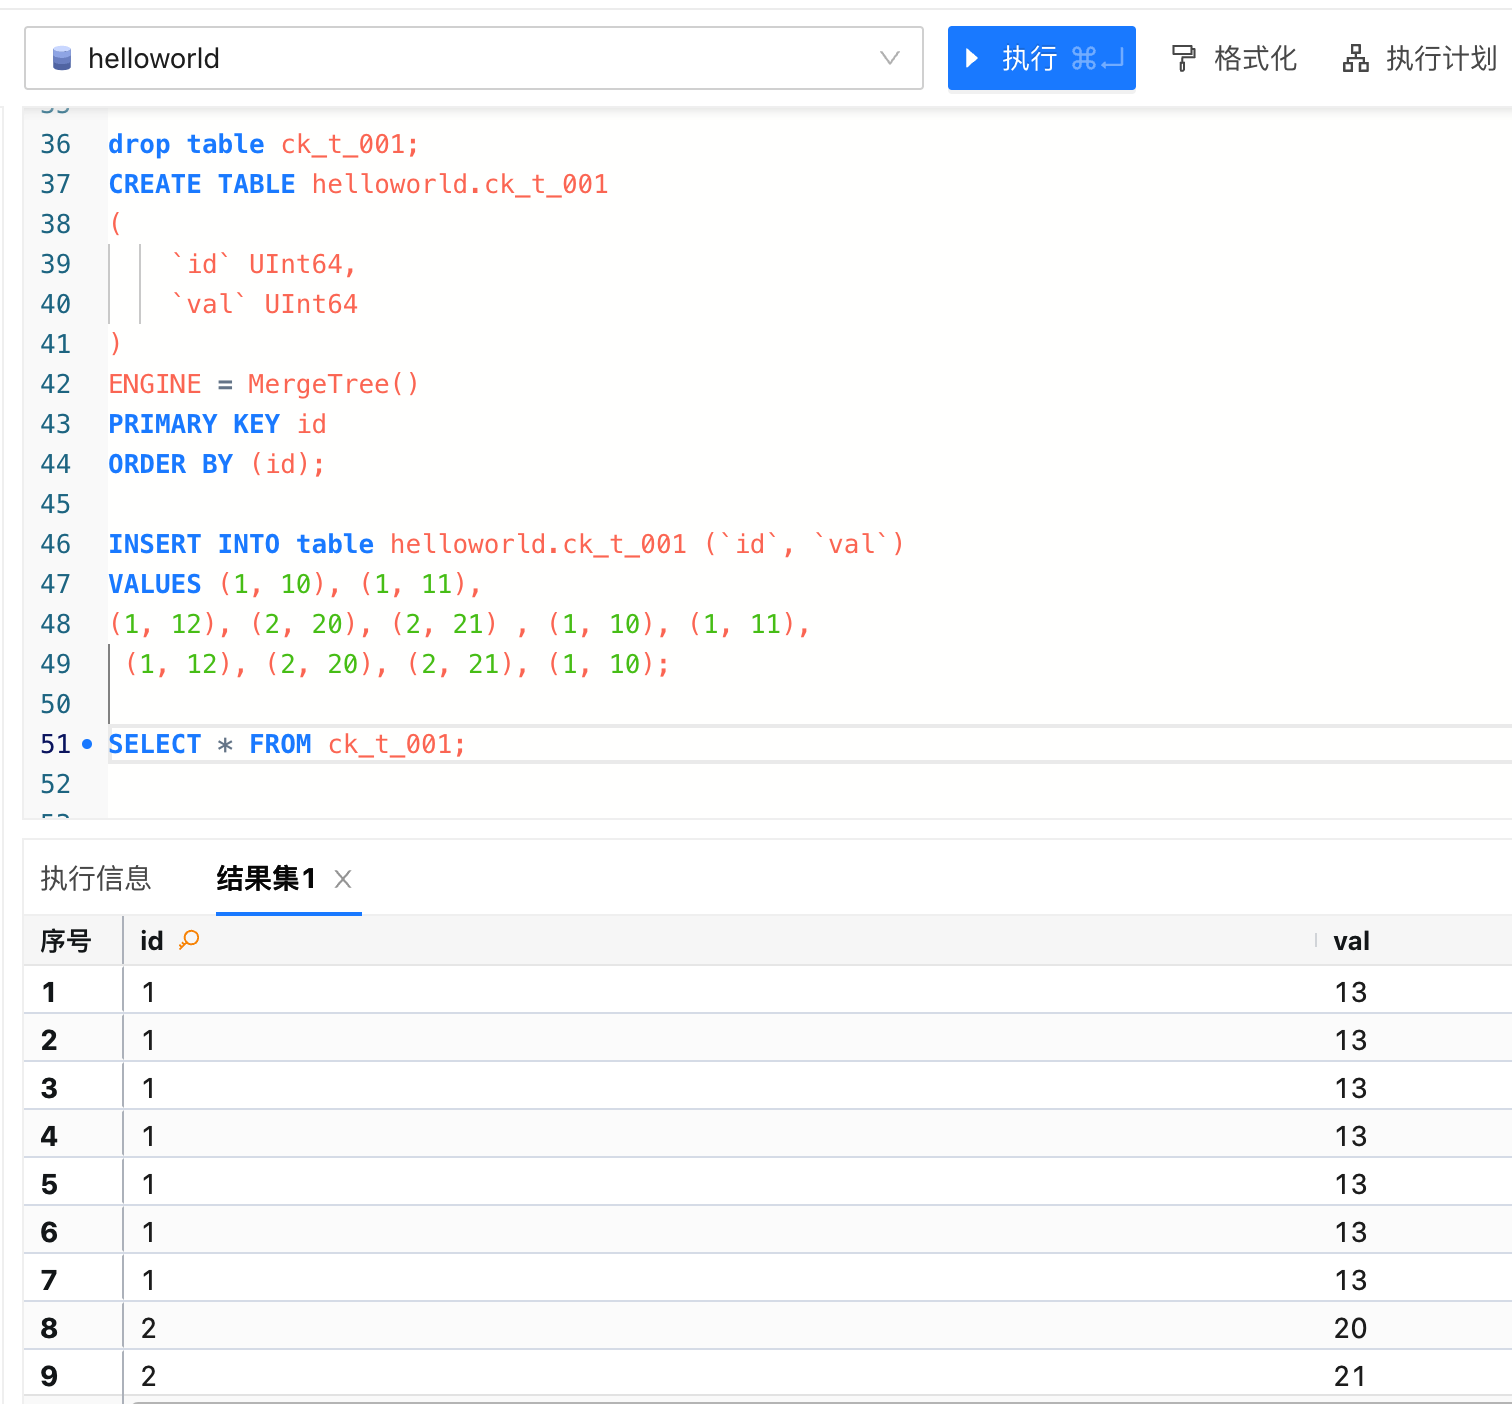The image size is (1512, 1404).
Task: Click the blue underline indicator under 结果集1
Action: point(288,911)
